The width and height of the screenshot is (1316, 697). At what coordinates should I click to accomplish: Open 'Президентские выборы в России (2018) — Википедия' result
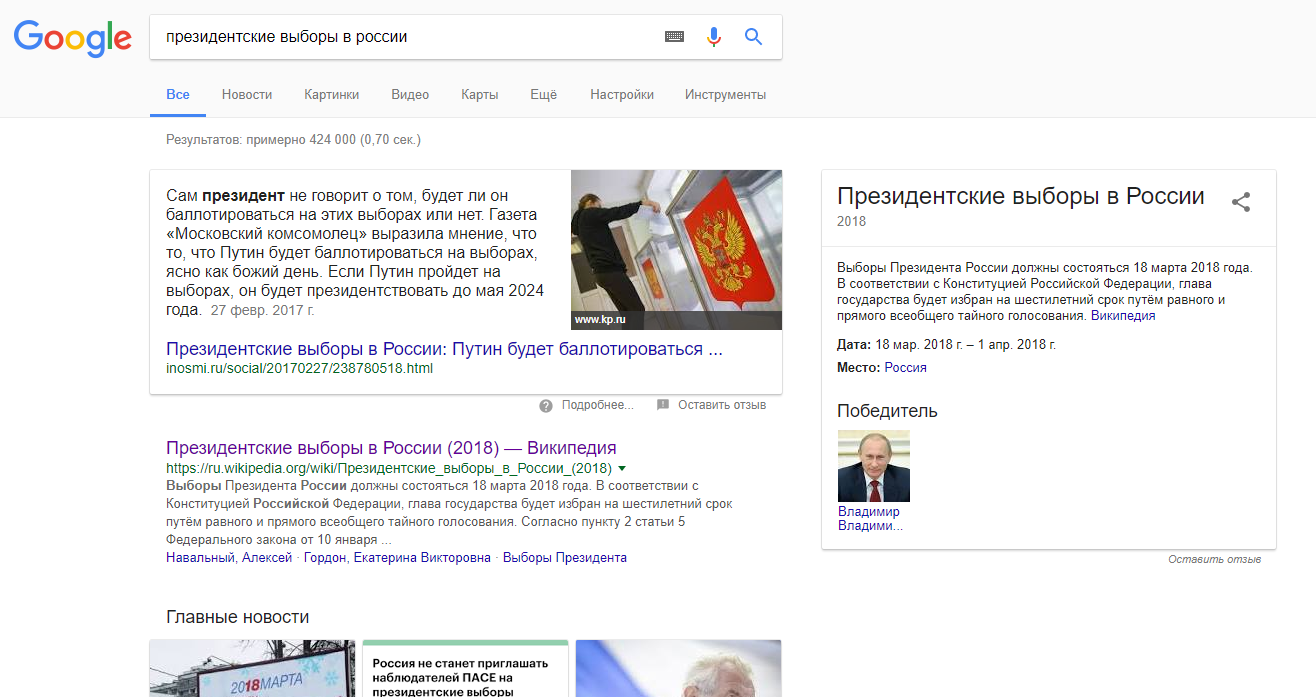pyautogui.click(x=391, y=448)
